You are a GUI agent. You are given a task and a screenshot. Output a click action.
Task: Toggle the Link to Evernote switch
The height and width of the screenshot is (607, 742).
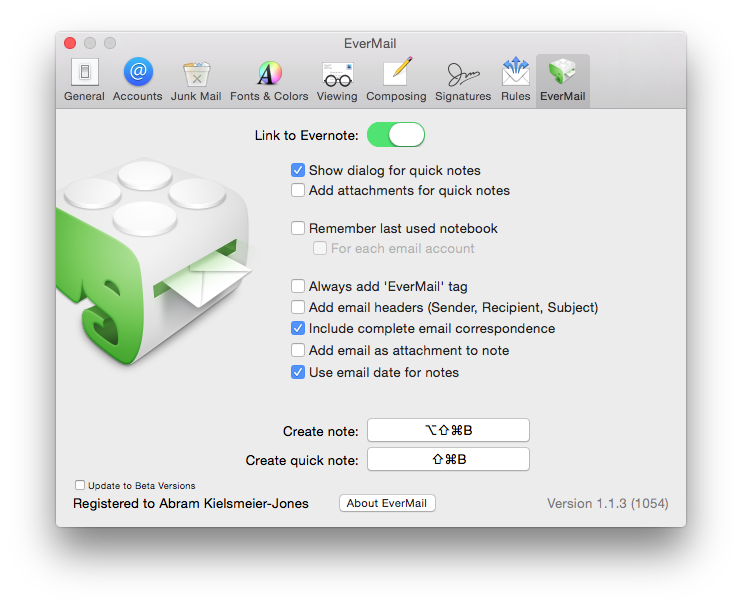click(x=396, y=135)
